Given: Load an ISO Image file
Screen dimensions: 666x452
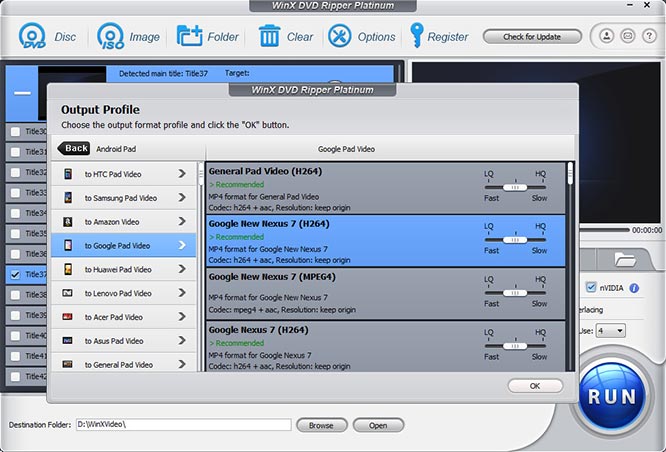Looking at the screenshot, I should pos(111,36).
